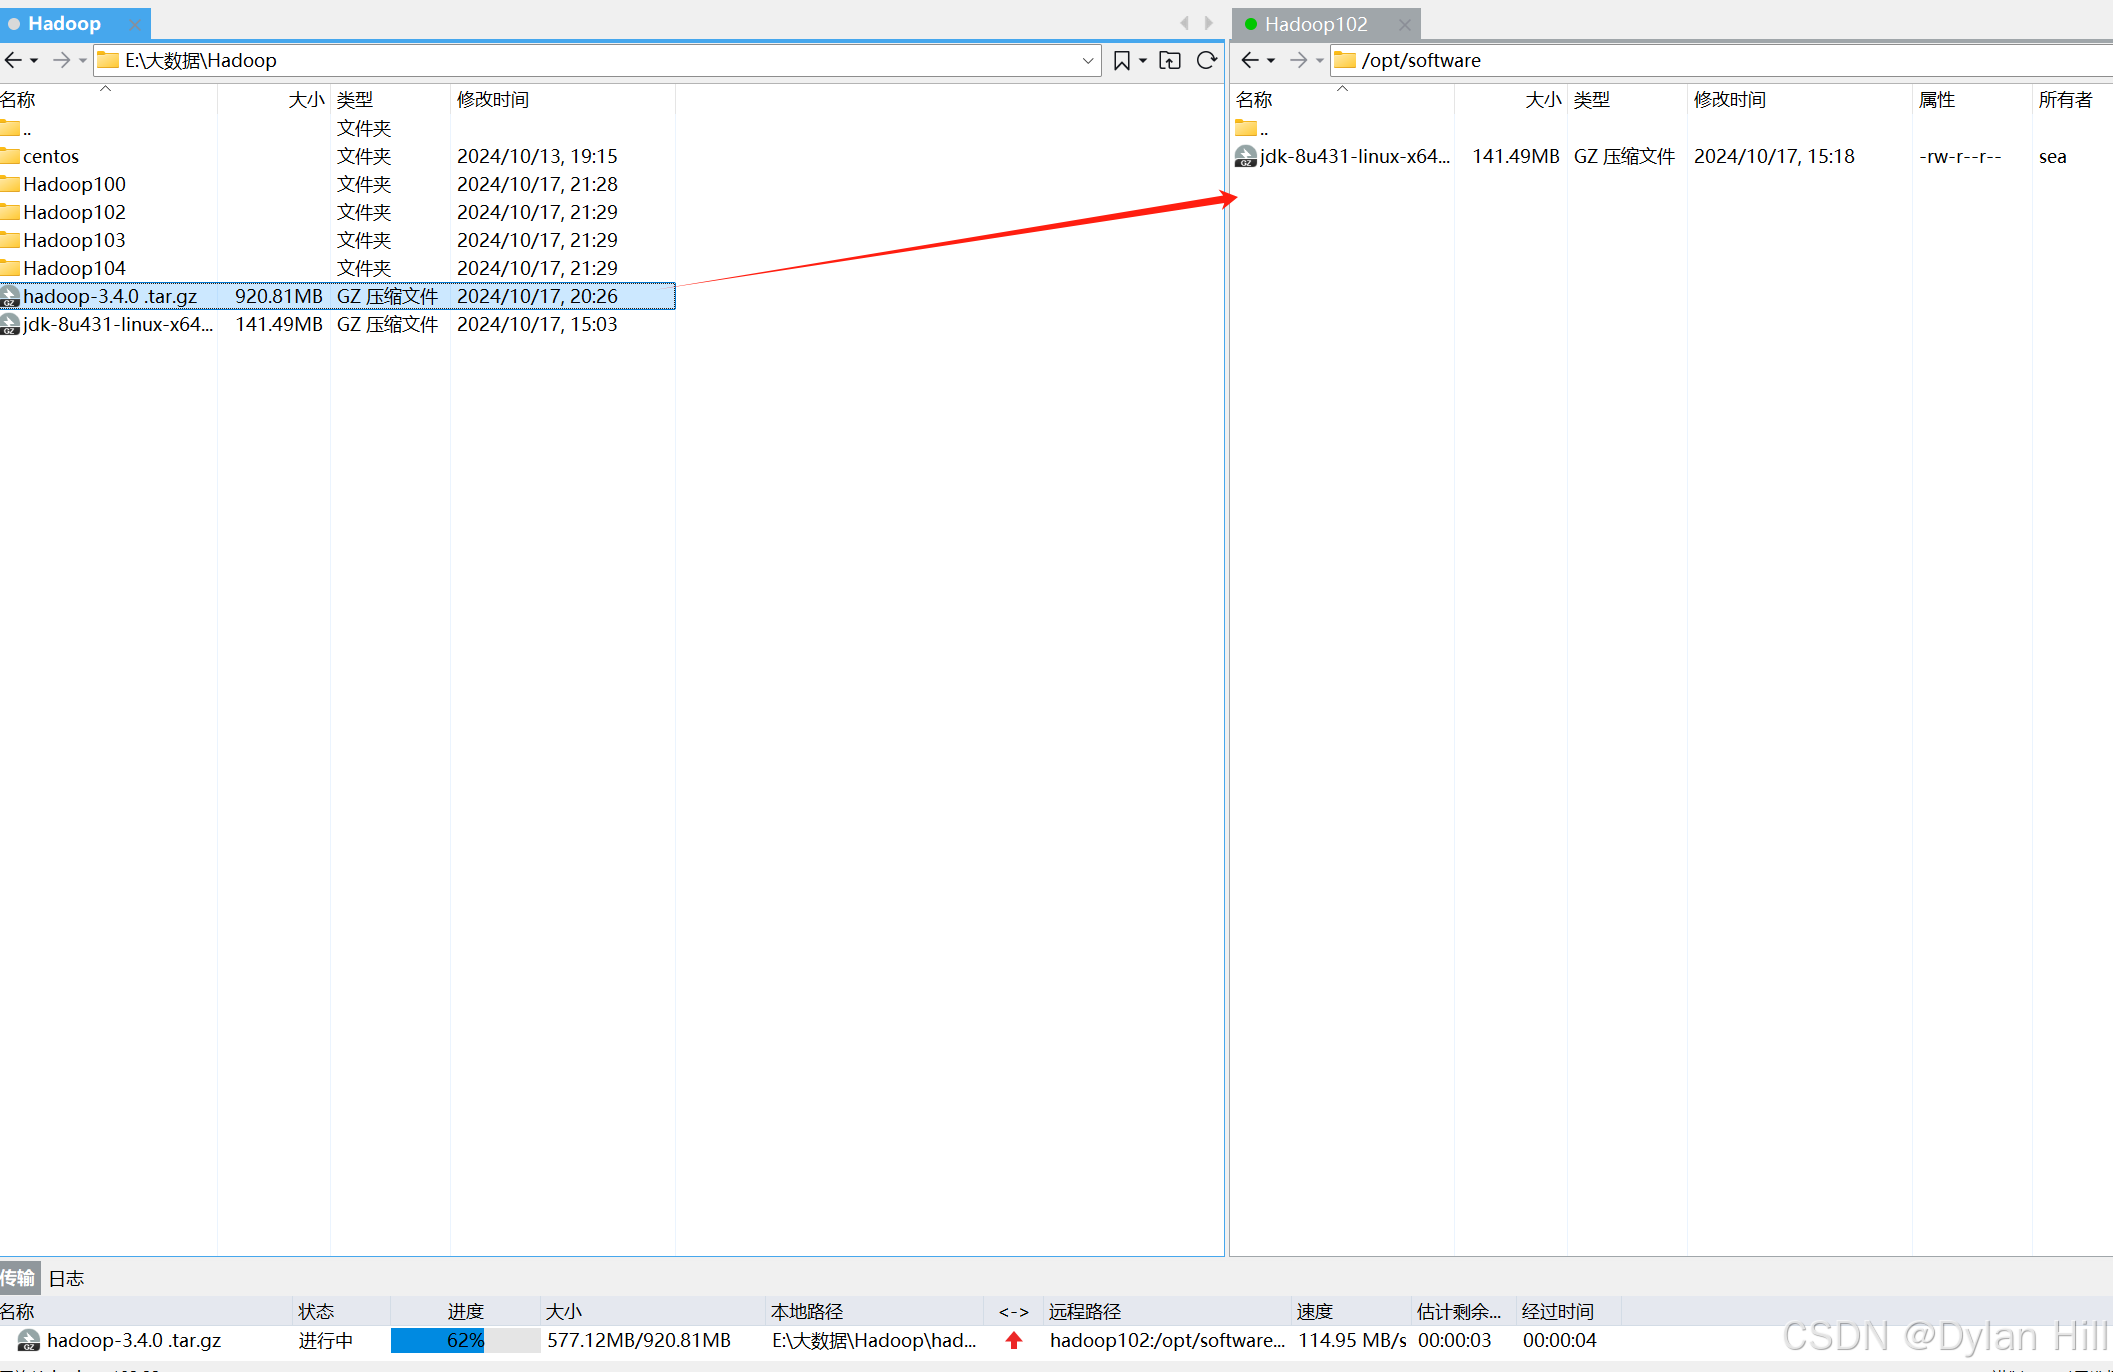Refresh the local Hadoop folder listing
Screen dimensions: 2113x1372
1207,60
